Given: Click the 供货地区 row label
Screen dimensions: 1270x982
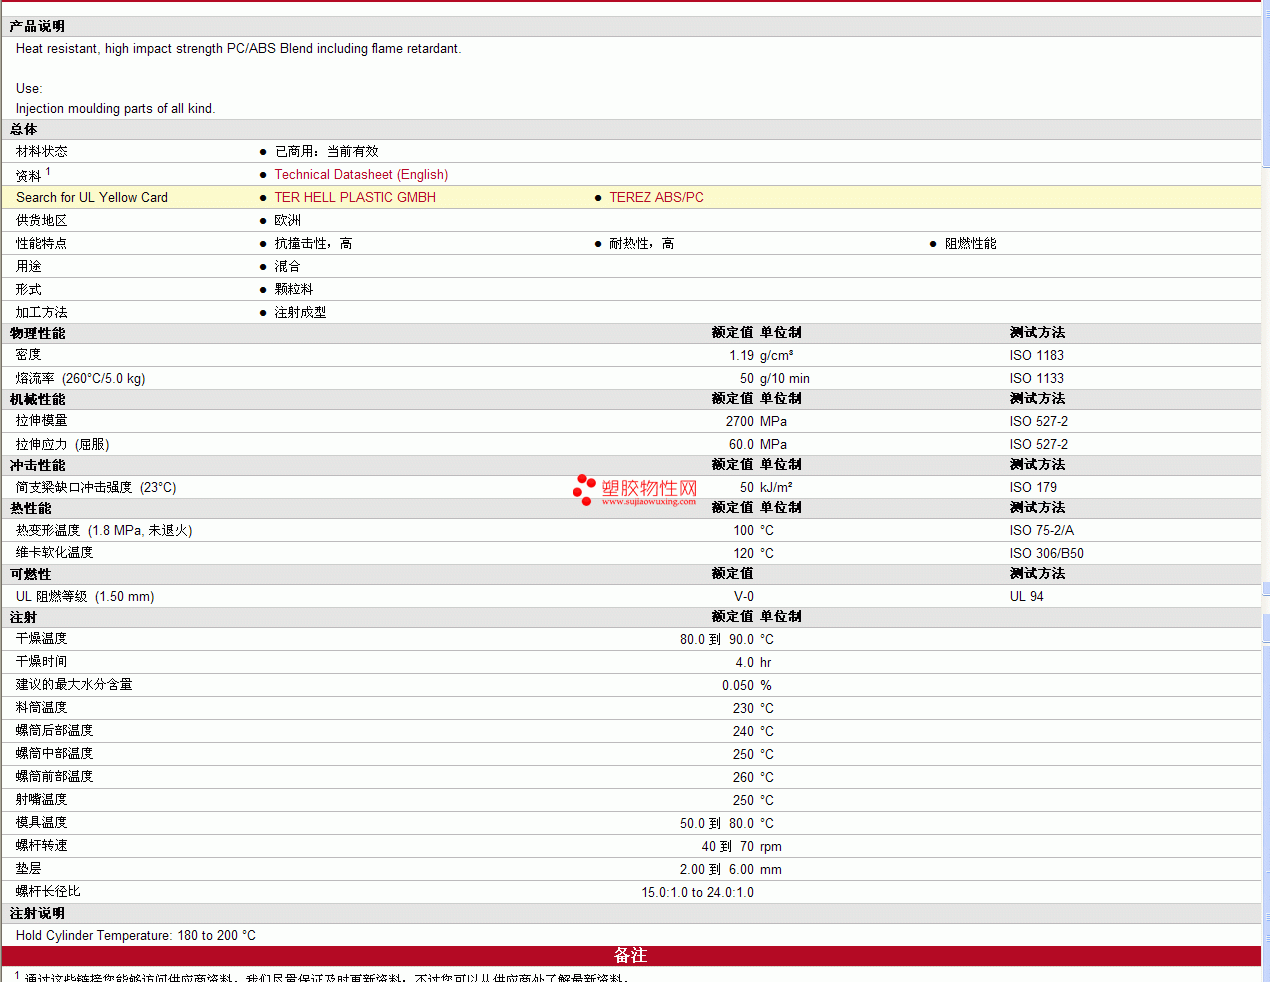Looking at the screenshot, I should 42,221.
